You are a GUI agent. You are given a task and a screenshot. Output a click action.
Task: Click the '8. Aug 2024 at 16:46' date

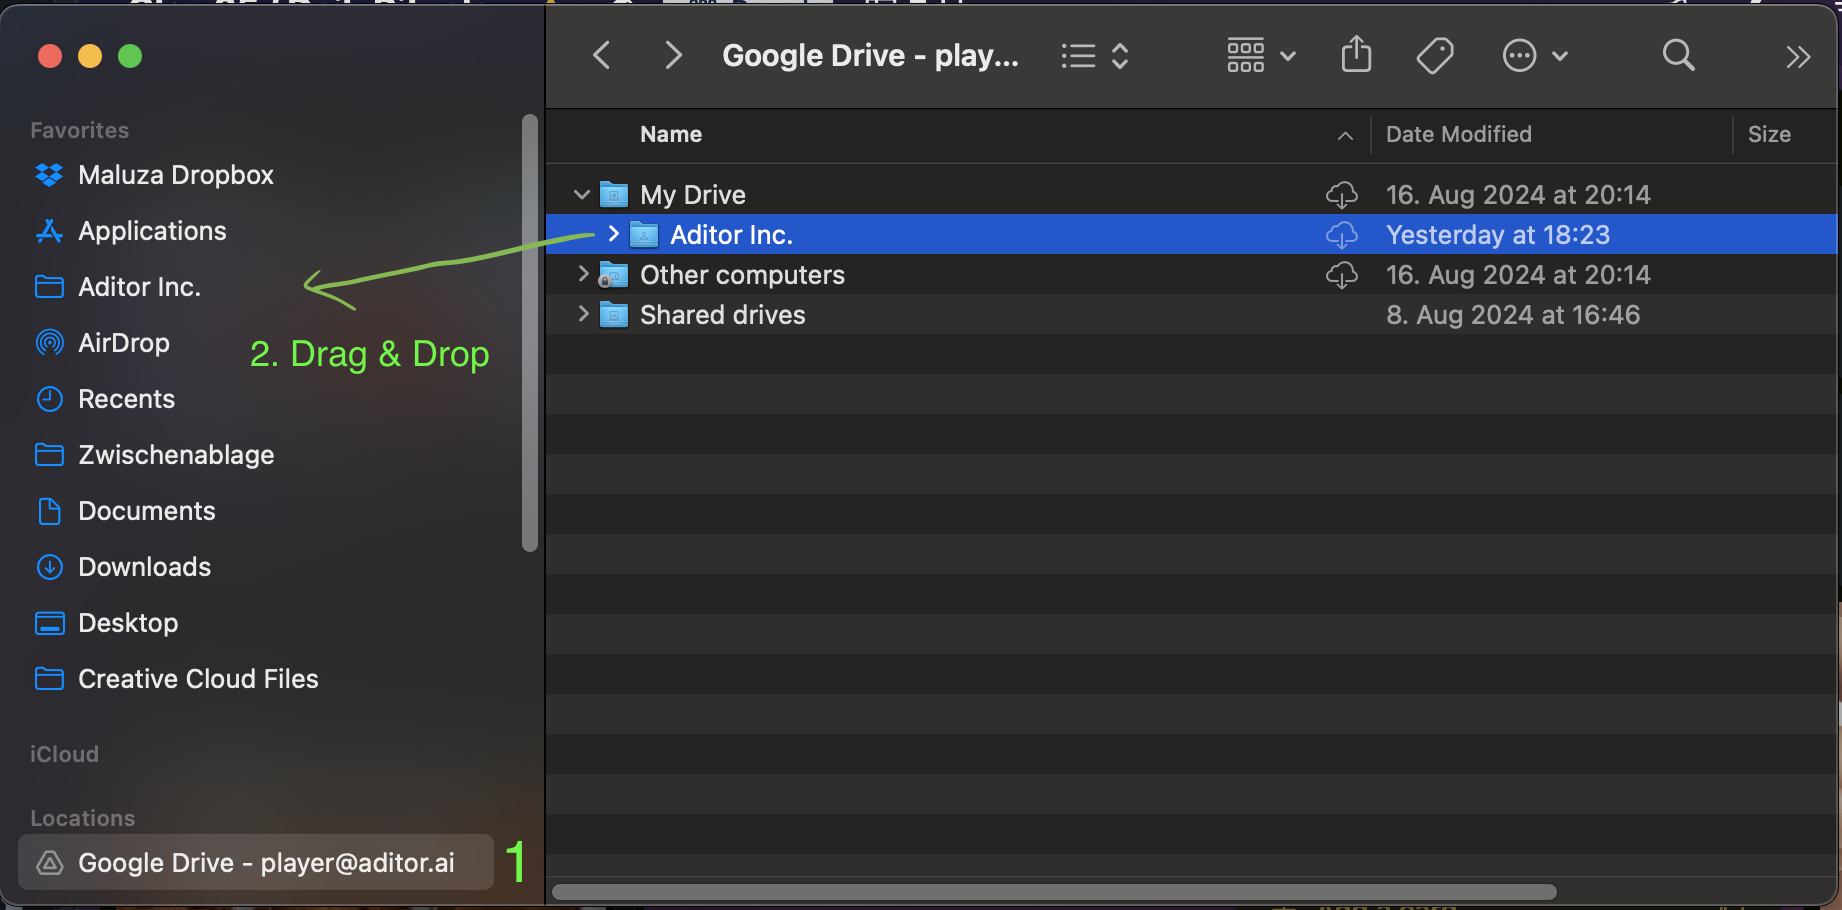1512,314
